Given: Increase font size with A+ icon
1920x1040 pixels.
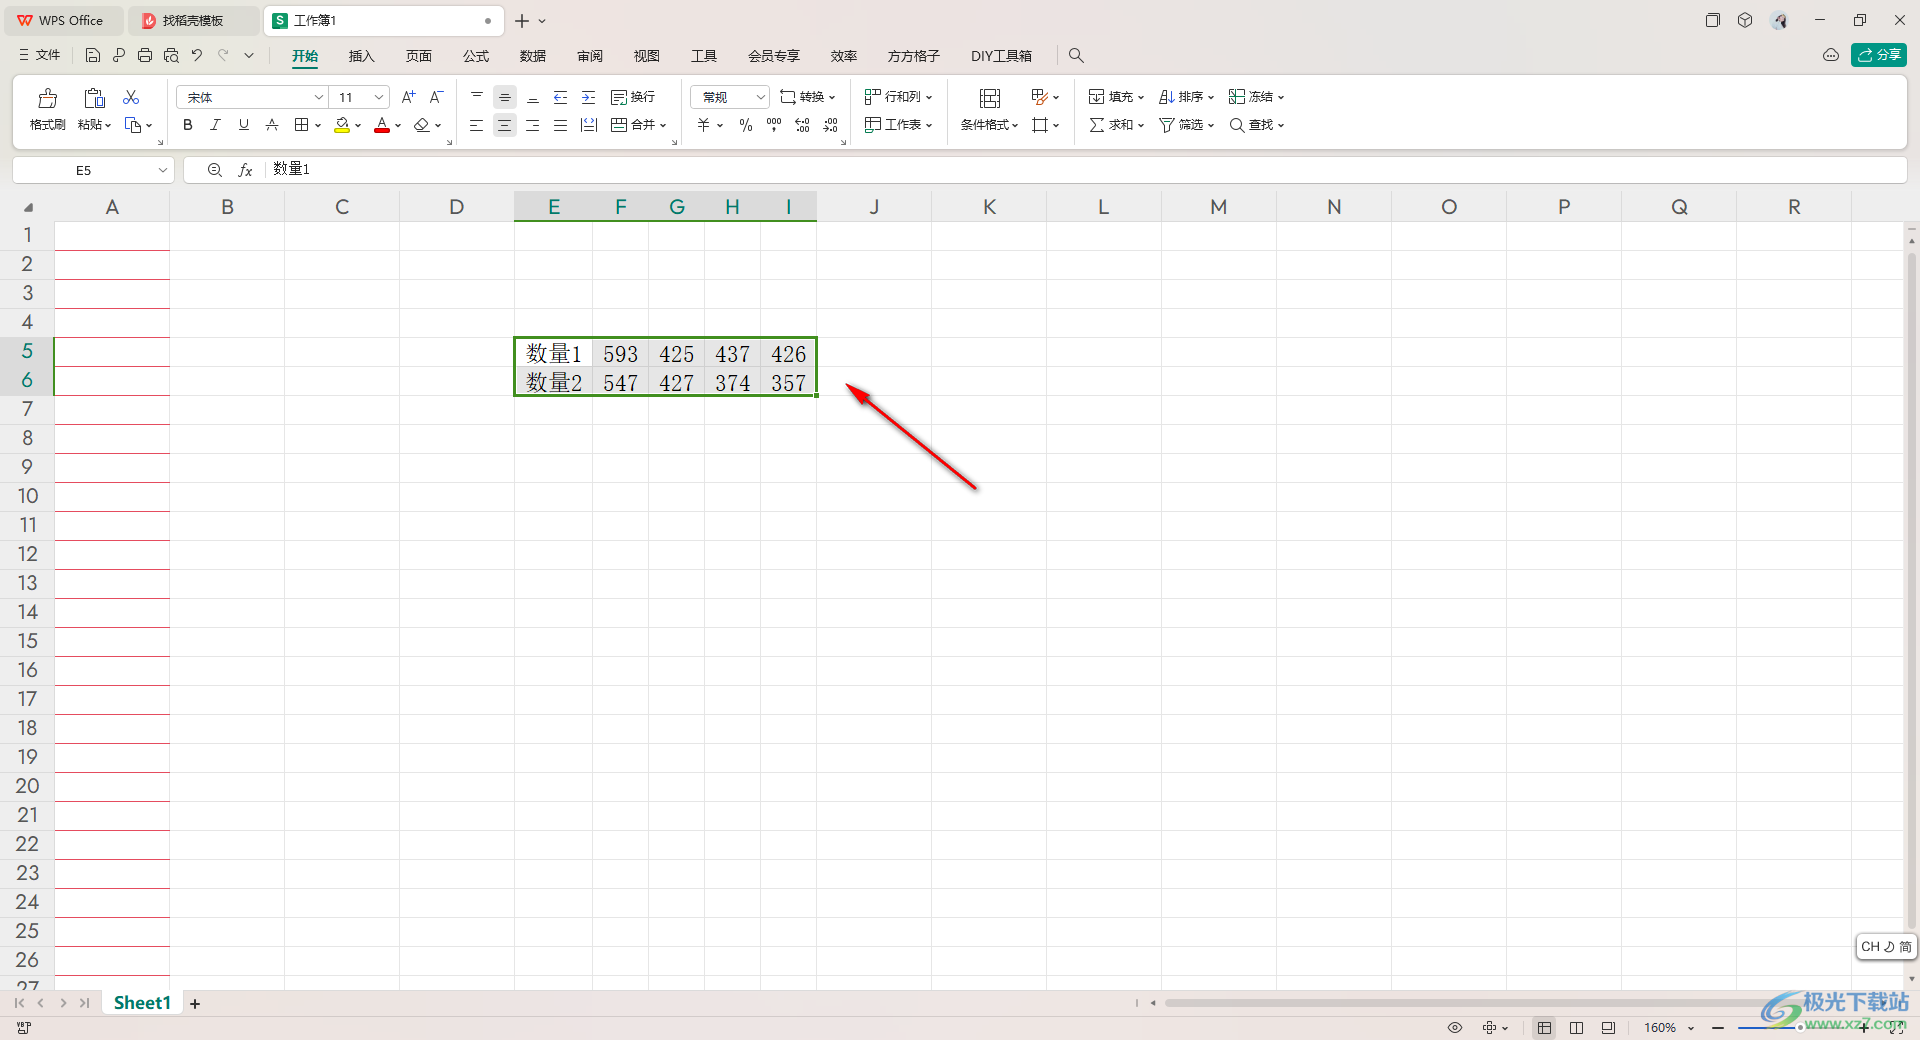Looking at the screenshot, I should click(x=408, y=97).
